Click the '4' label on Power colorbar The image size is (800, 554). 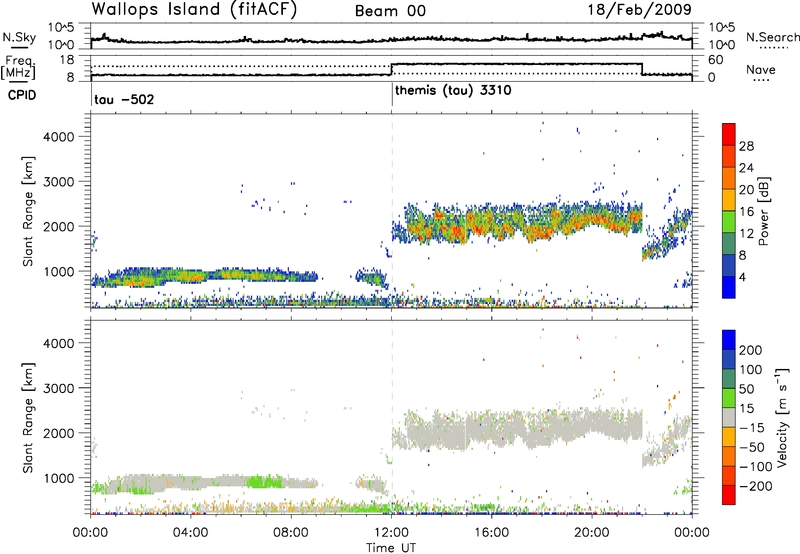pos(743,277)
